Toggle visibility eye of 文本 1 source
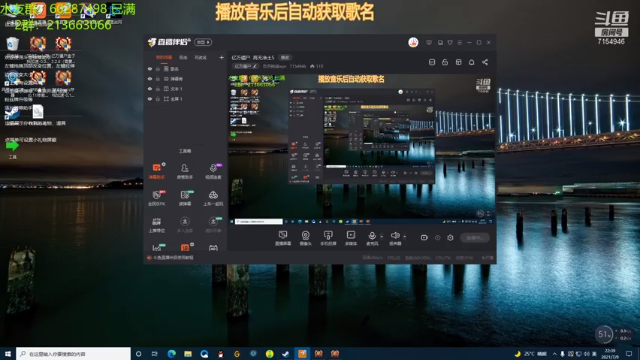This screenshot has width=640, height=360. [150, 89]
